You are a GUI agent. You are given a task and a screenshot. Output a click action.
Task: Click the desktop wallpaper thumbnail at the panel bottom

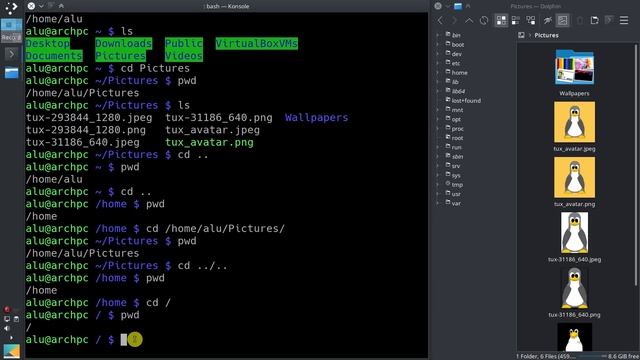pyautogui.click(x=11, y=351)
